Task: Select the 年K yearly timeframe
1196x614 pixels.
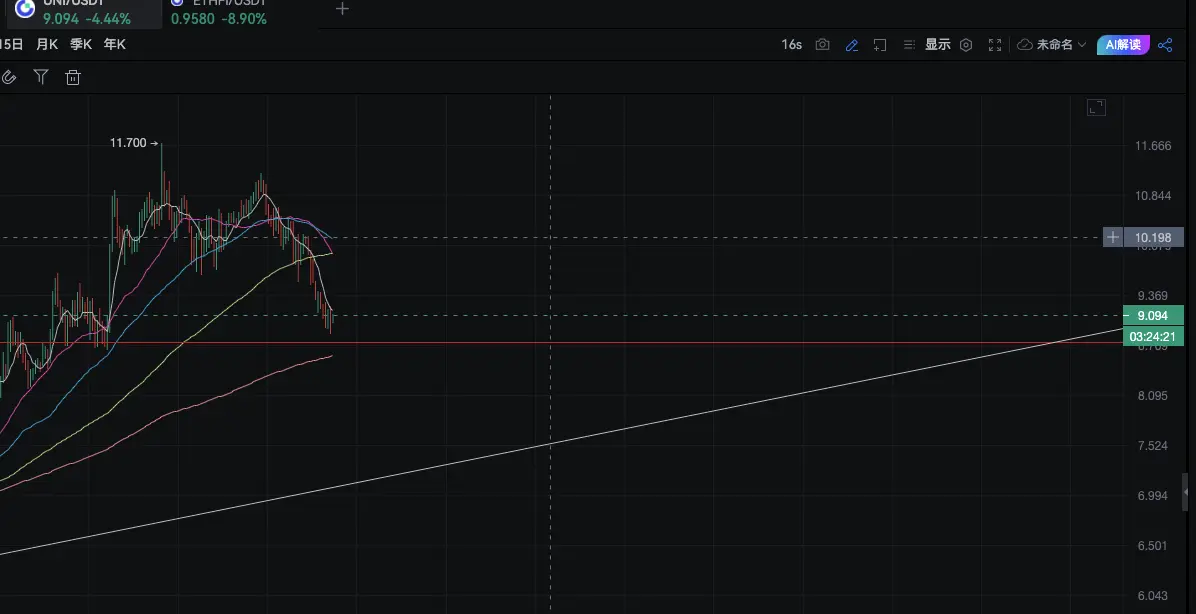Action: [114, 44]
